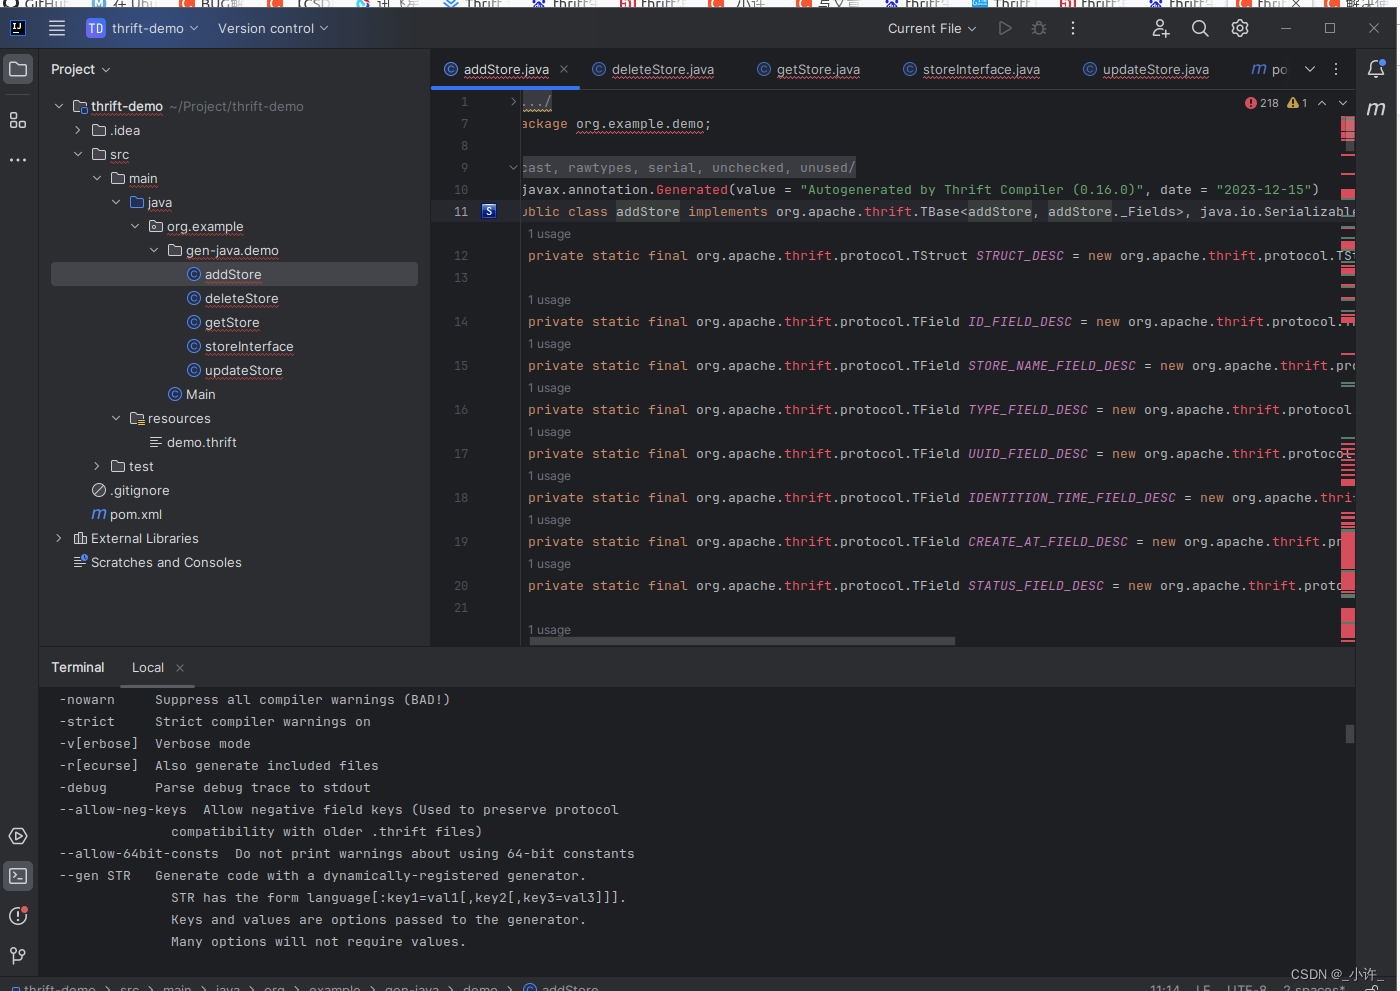
Task: Close the Local terminal session
Action: tap(180, 668)
